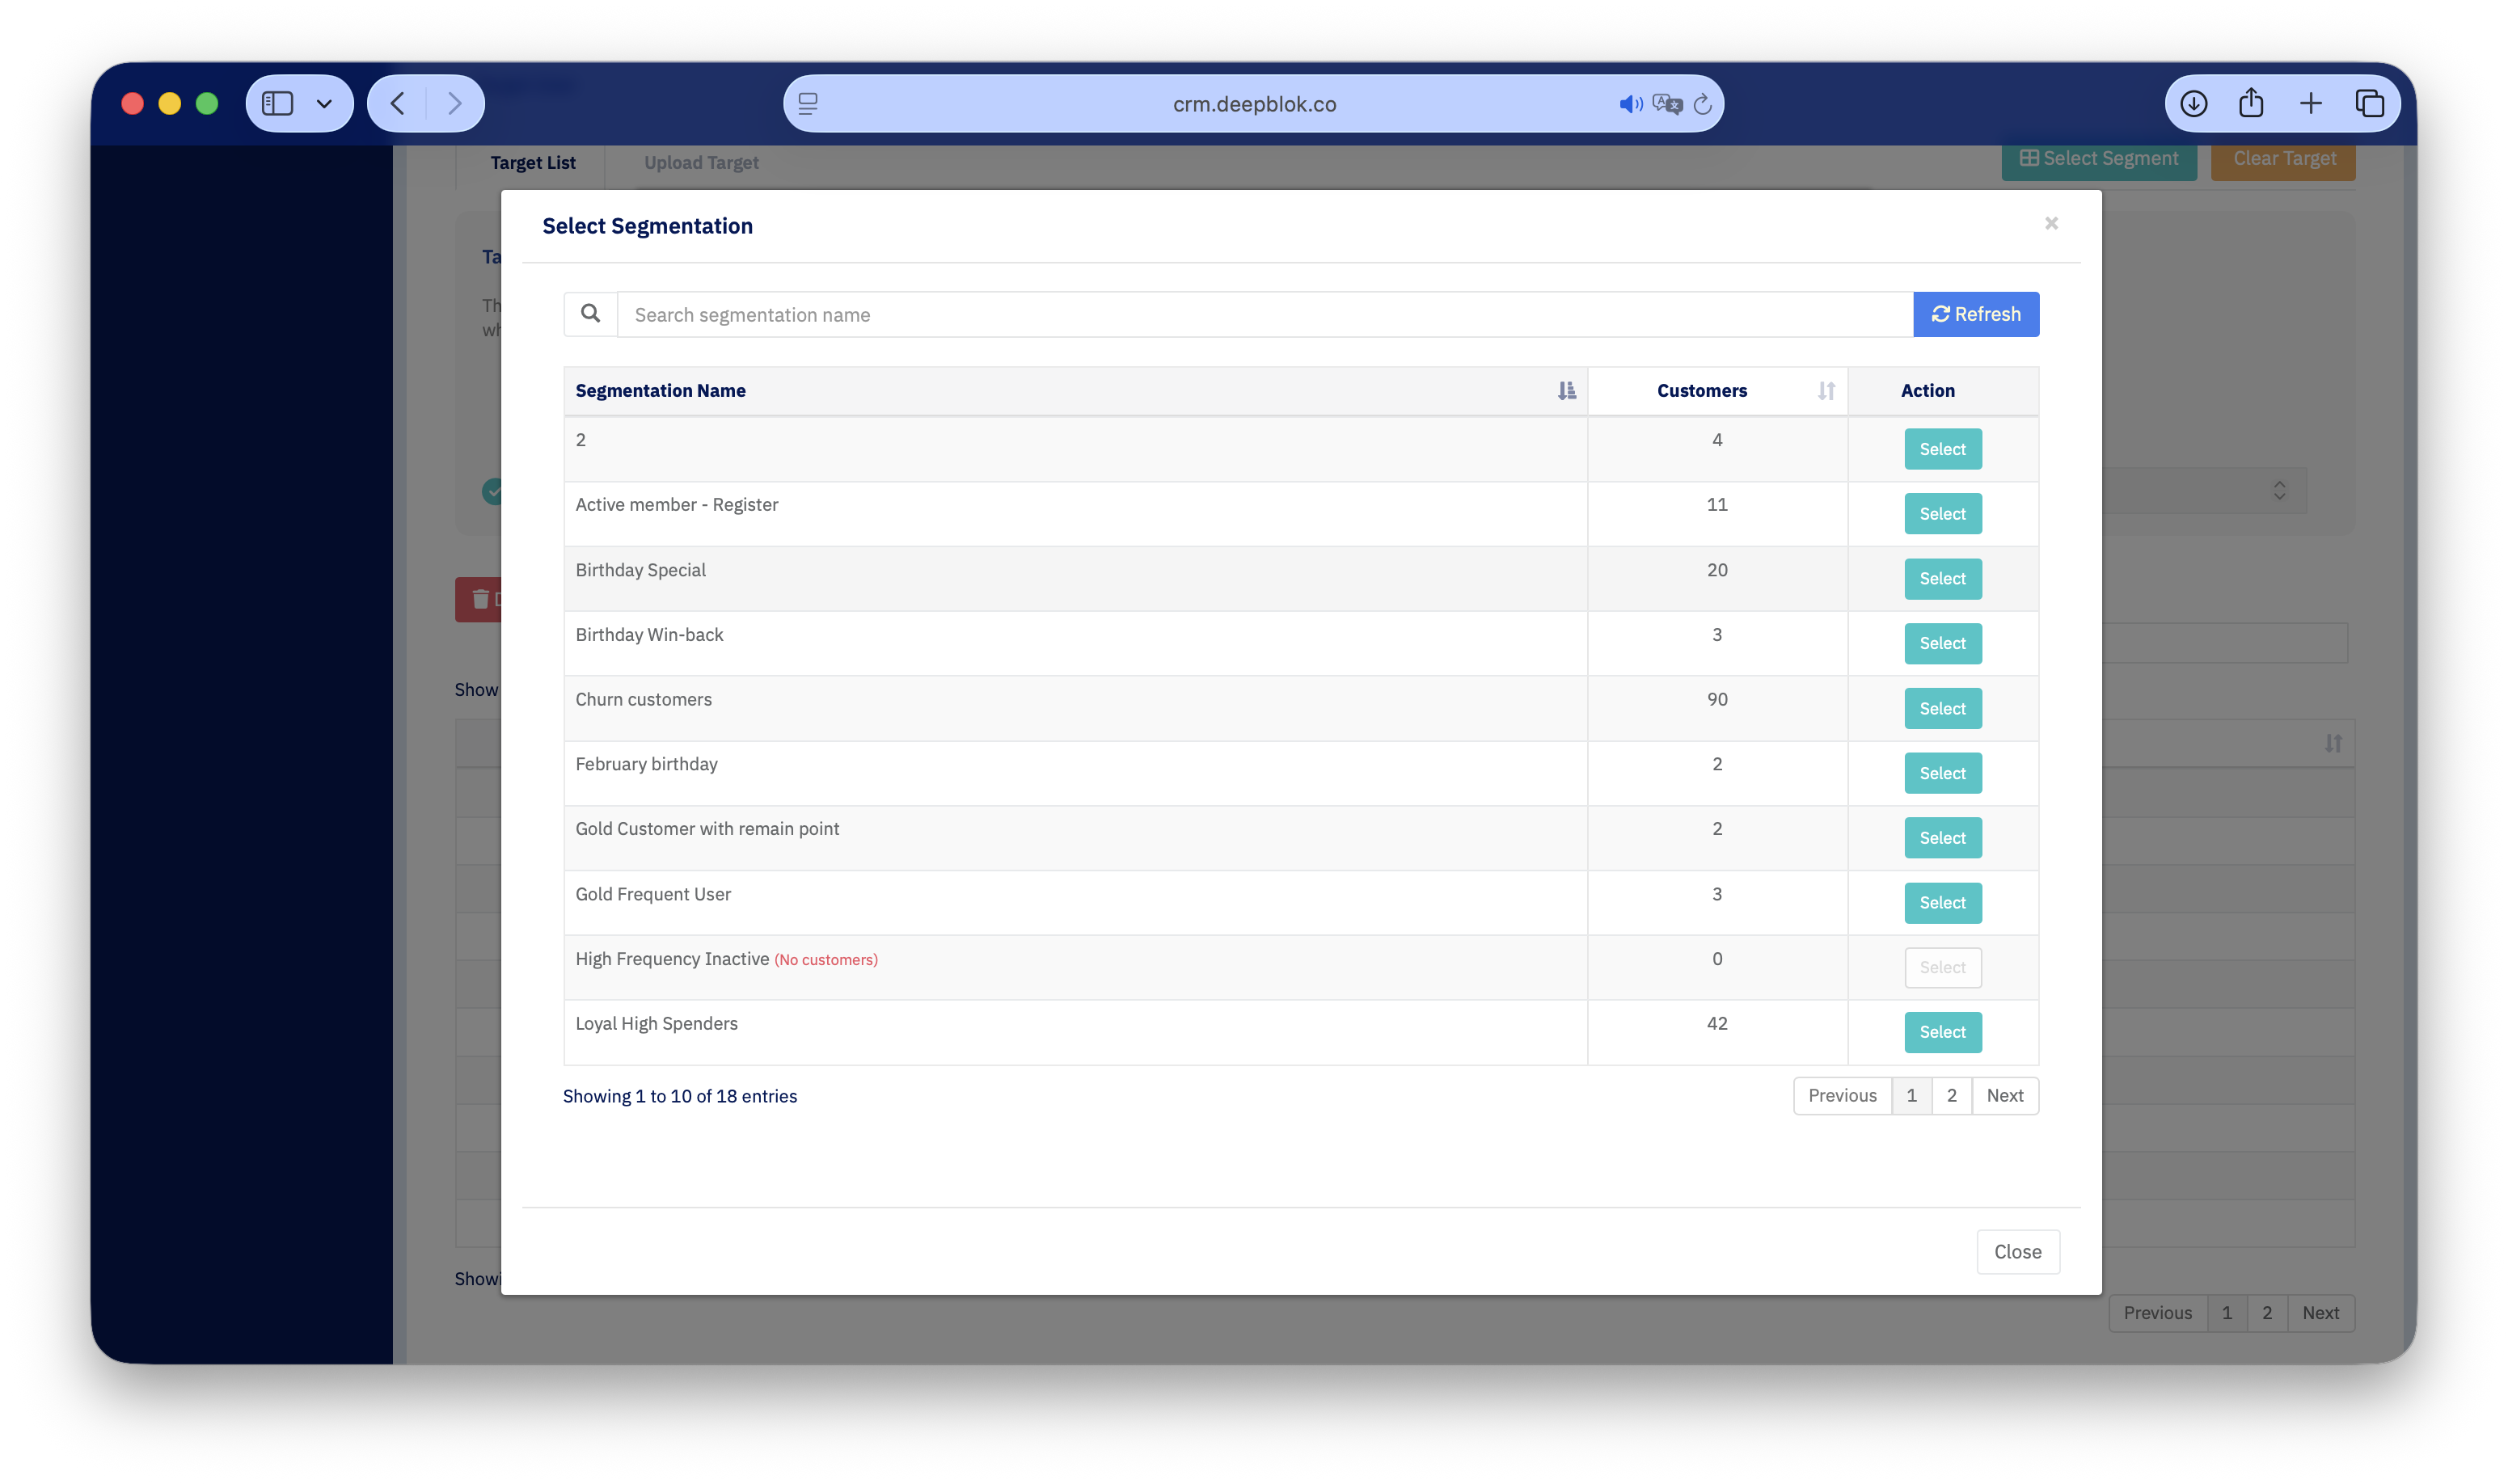Click Next in background page pagination
The height and width of the screenshot is (1484, 2508).
(2320, 1313)
